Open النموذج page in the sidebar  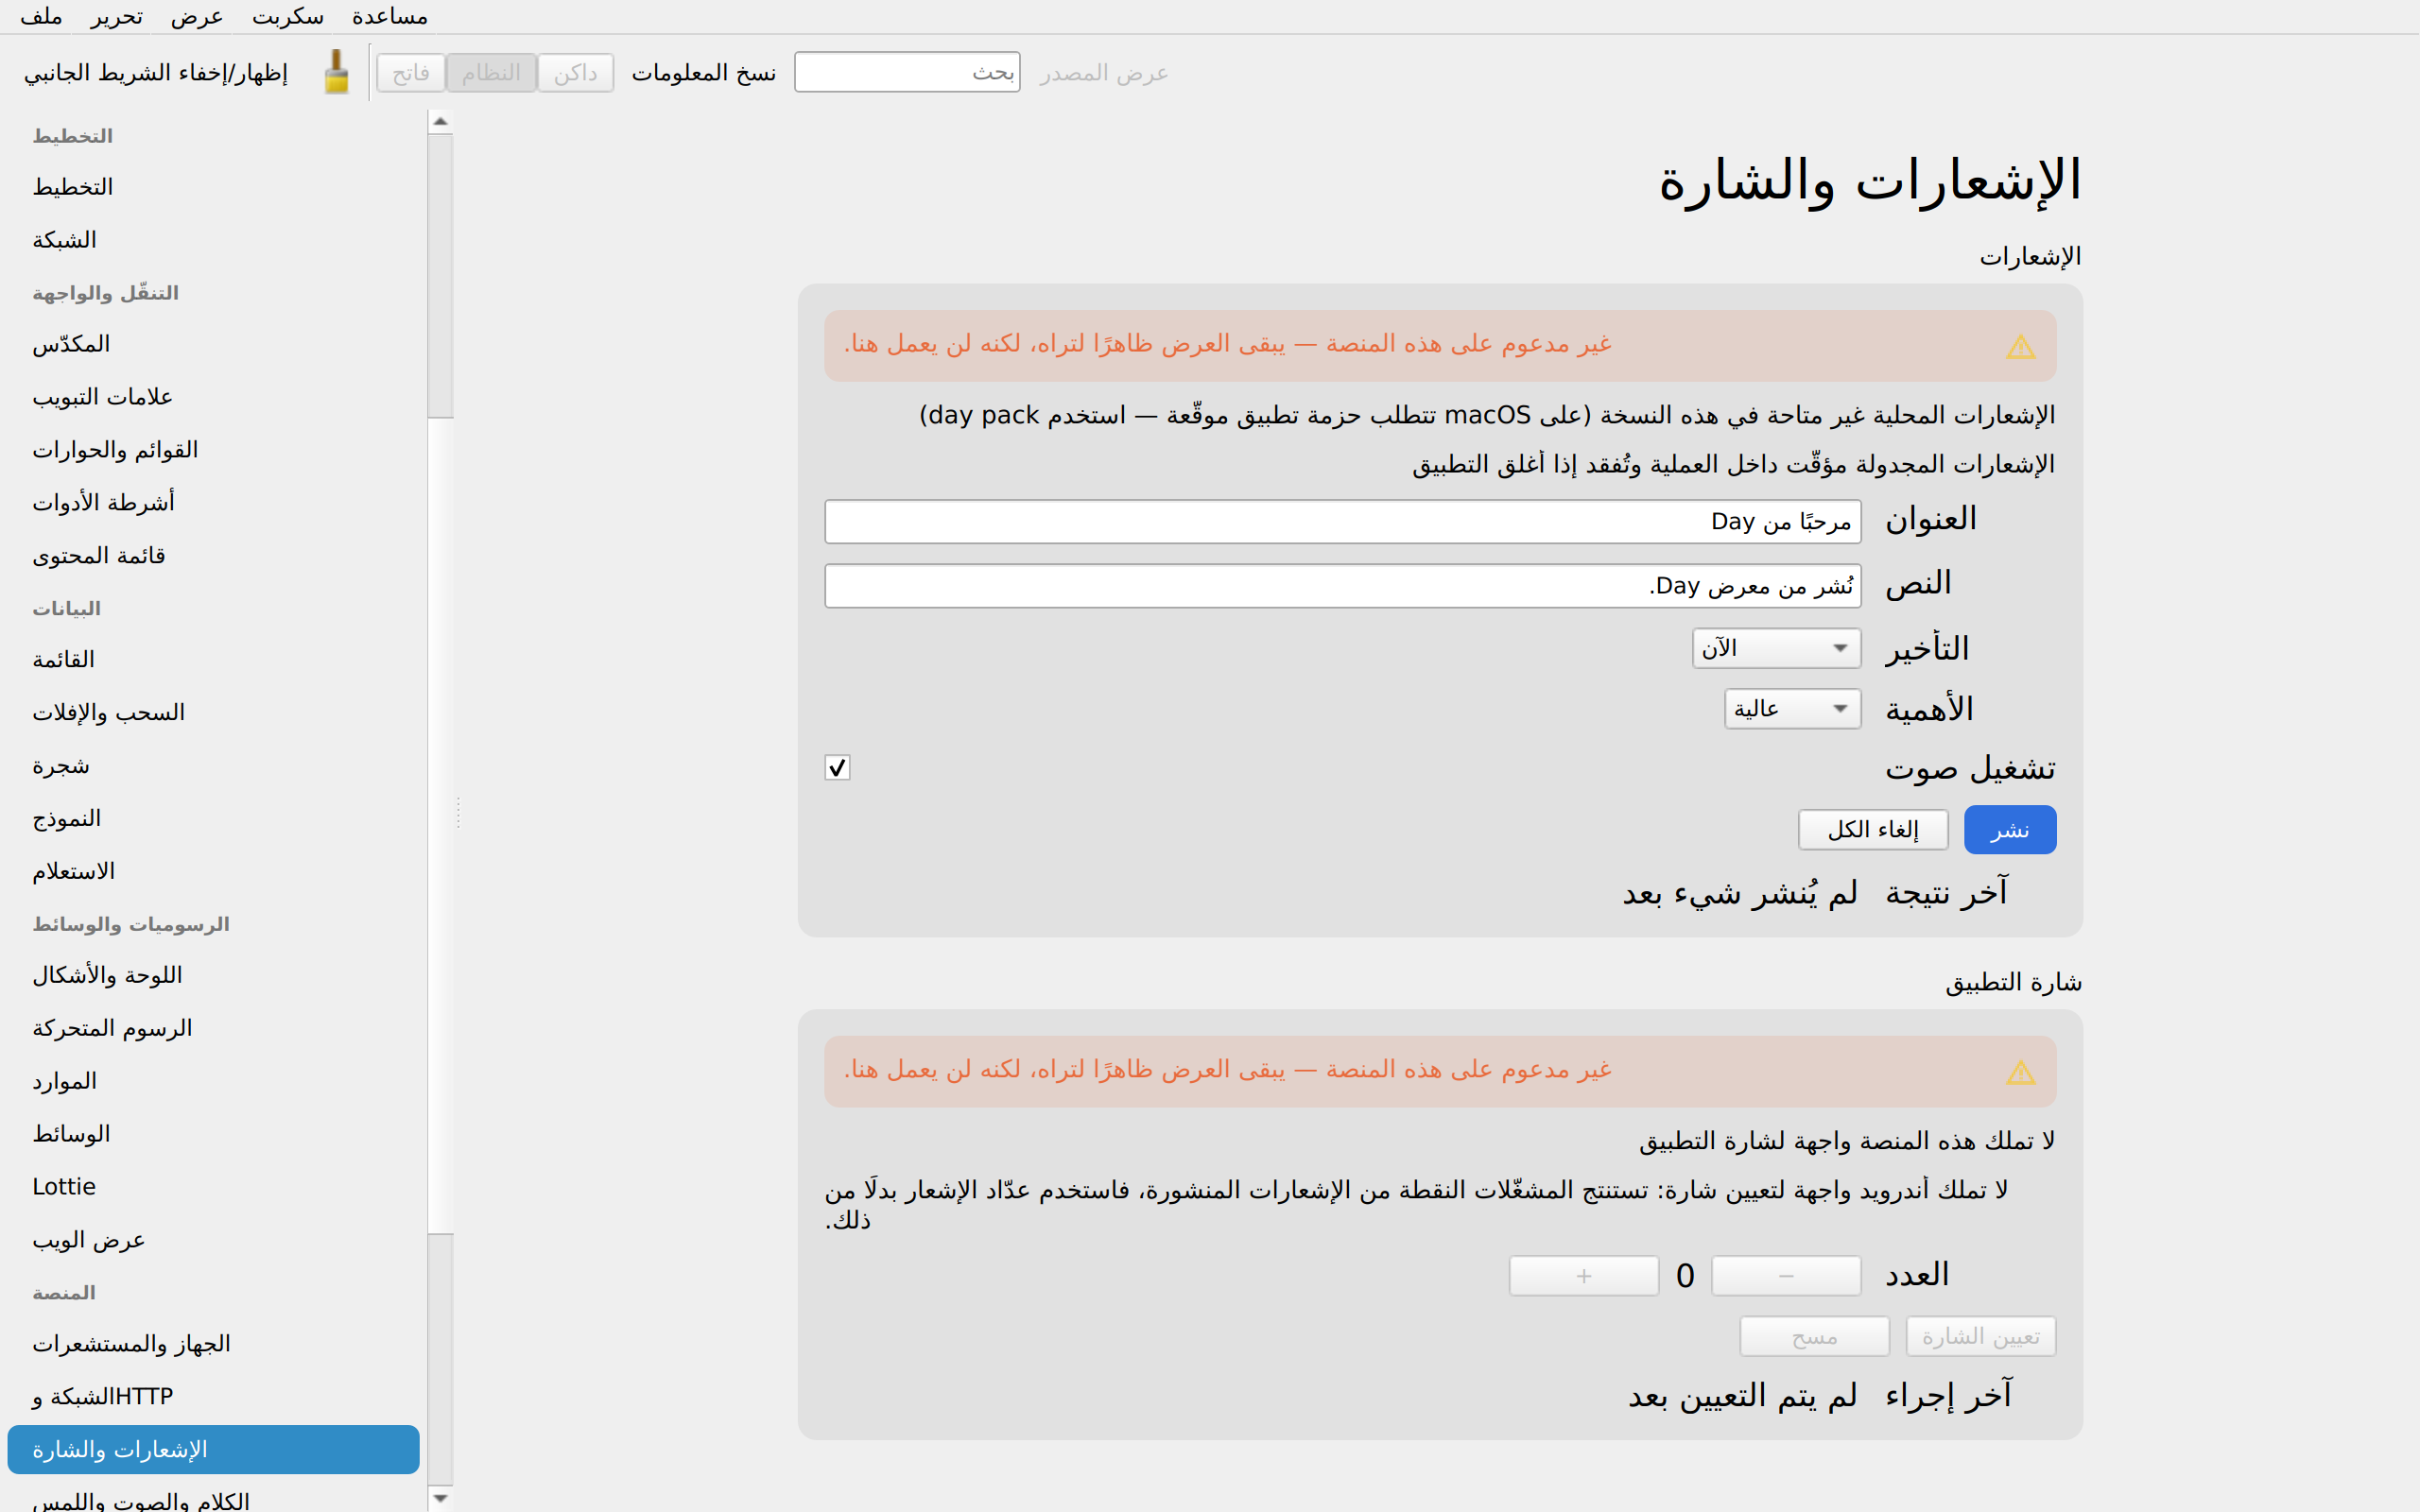pyautogui.click(x=213, y=818)
